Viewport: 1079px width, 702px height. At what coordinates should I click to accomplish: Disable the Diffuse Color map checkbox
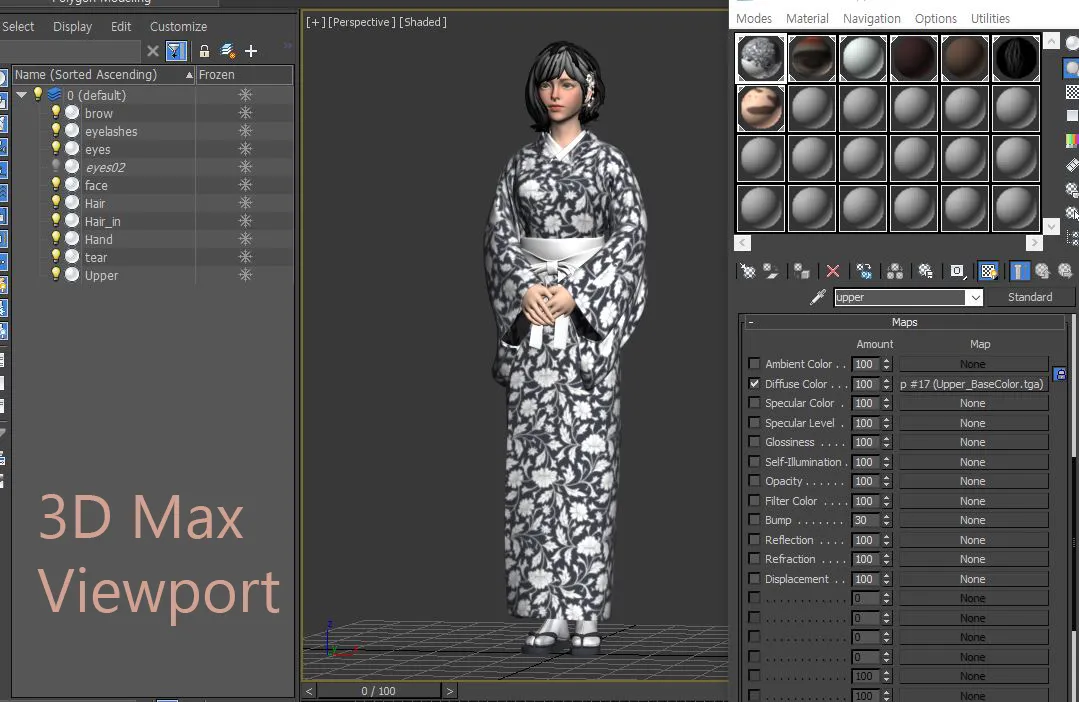pos(753,384)
